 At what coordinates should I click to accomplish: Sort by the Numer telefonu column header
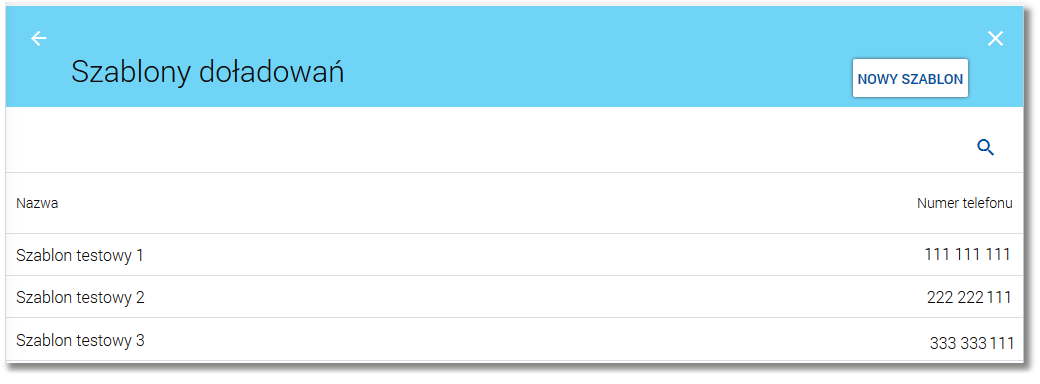[x=964, y=204]
